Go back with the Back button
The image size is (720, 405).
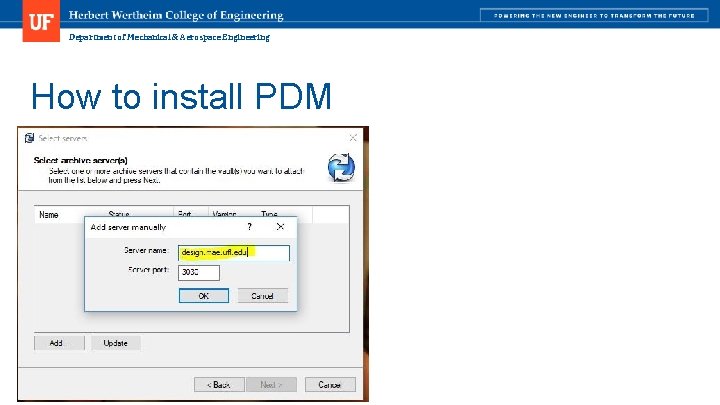tap(219, 385)
